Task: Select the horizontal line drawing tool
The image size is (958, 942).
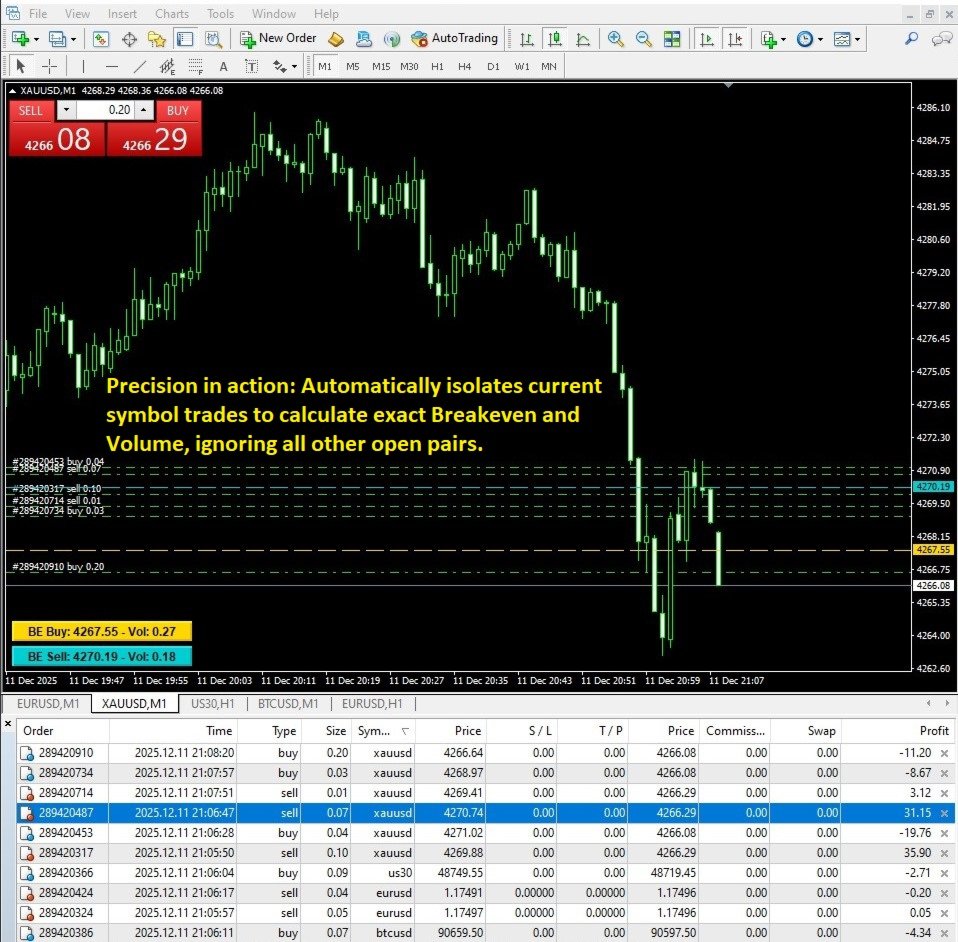Action: [x=111, y=66]
